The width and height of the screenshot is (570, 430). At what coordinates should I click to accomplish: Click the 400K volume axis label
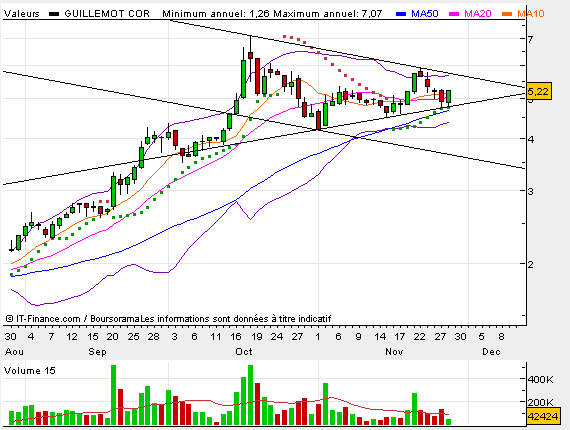click(541, 379)
